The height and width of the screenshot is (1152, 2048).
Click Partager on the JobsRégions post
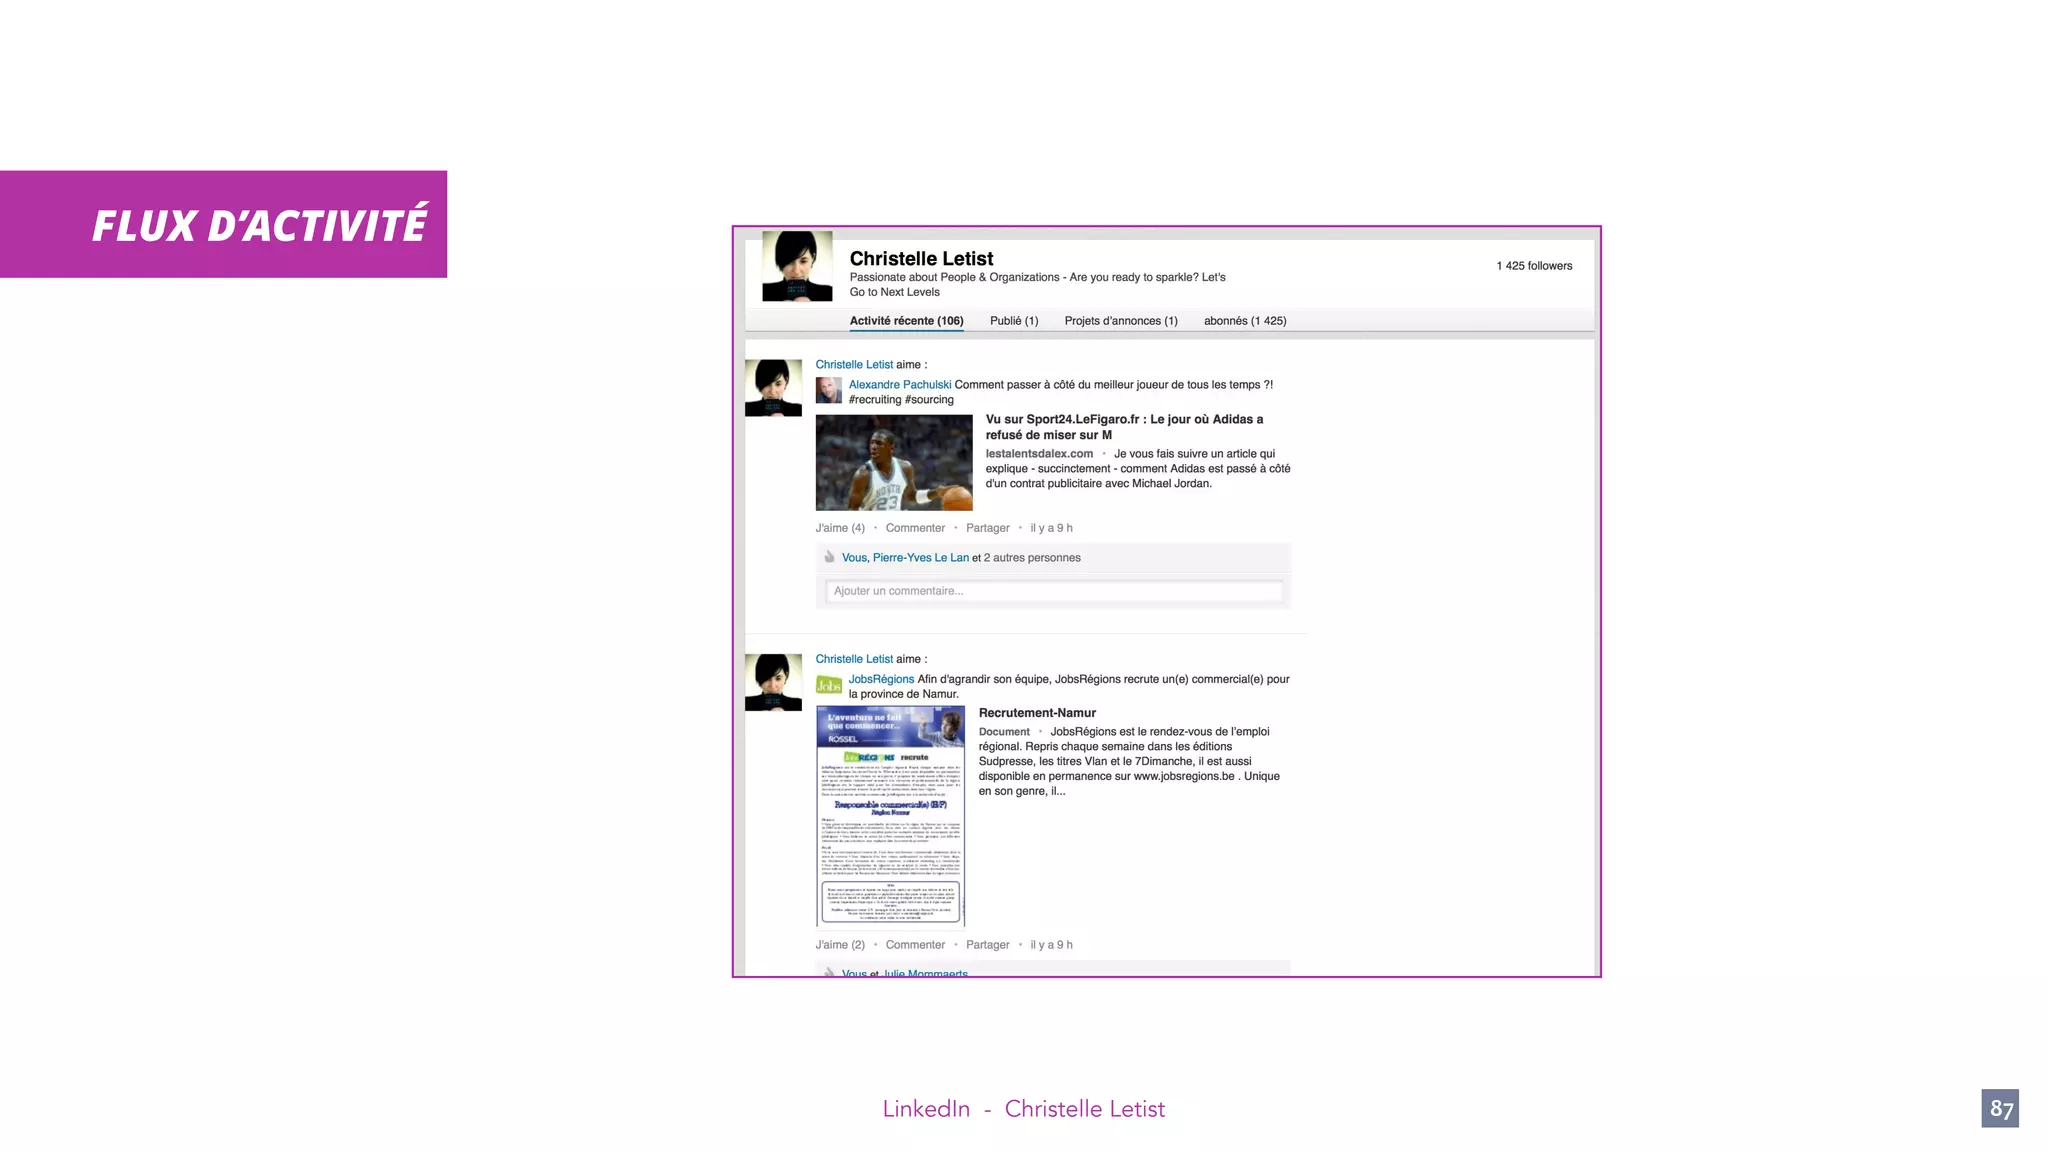pos(988,945)
